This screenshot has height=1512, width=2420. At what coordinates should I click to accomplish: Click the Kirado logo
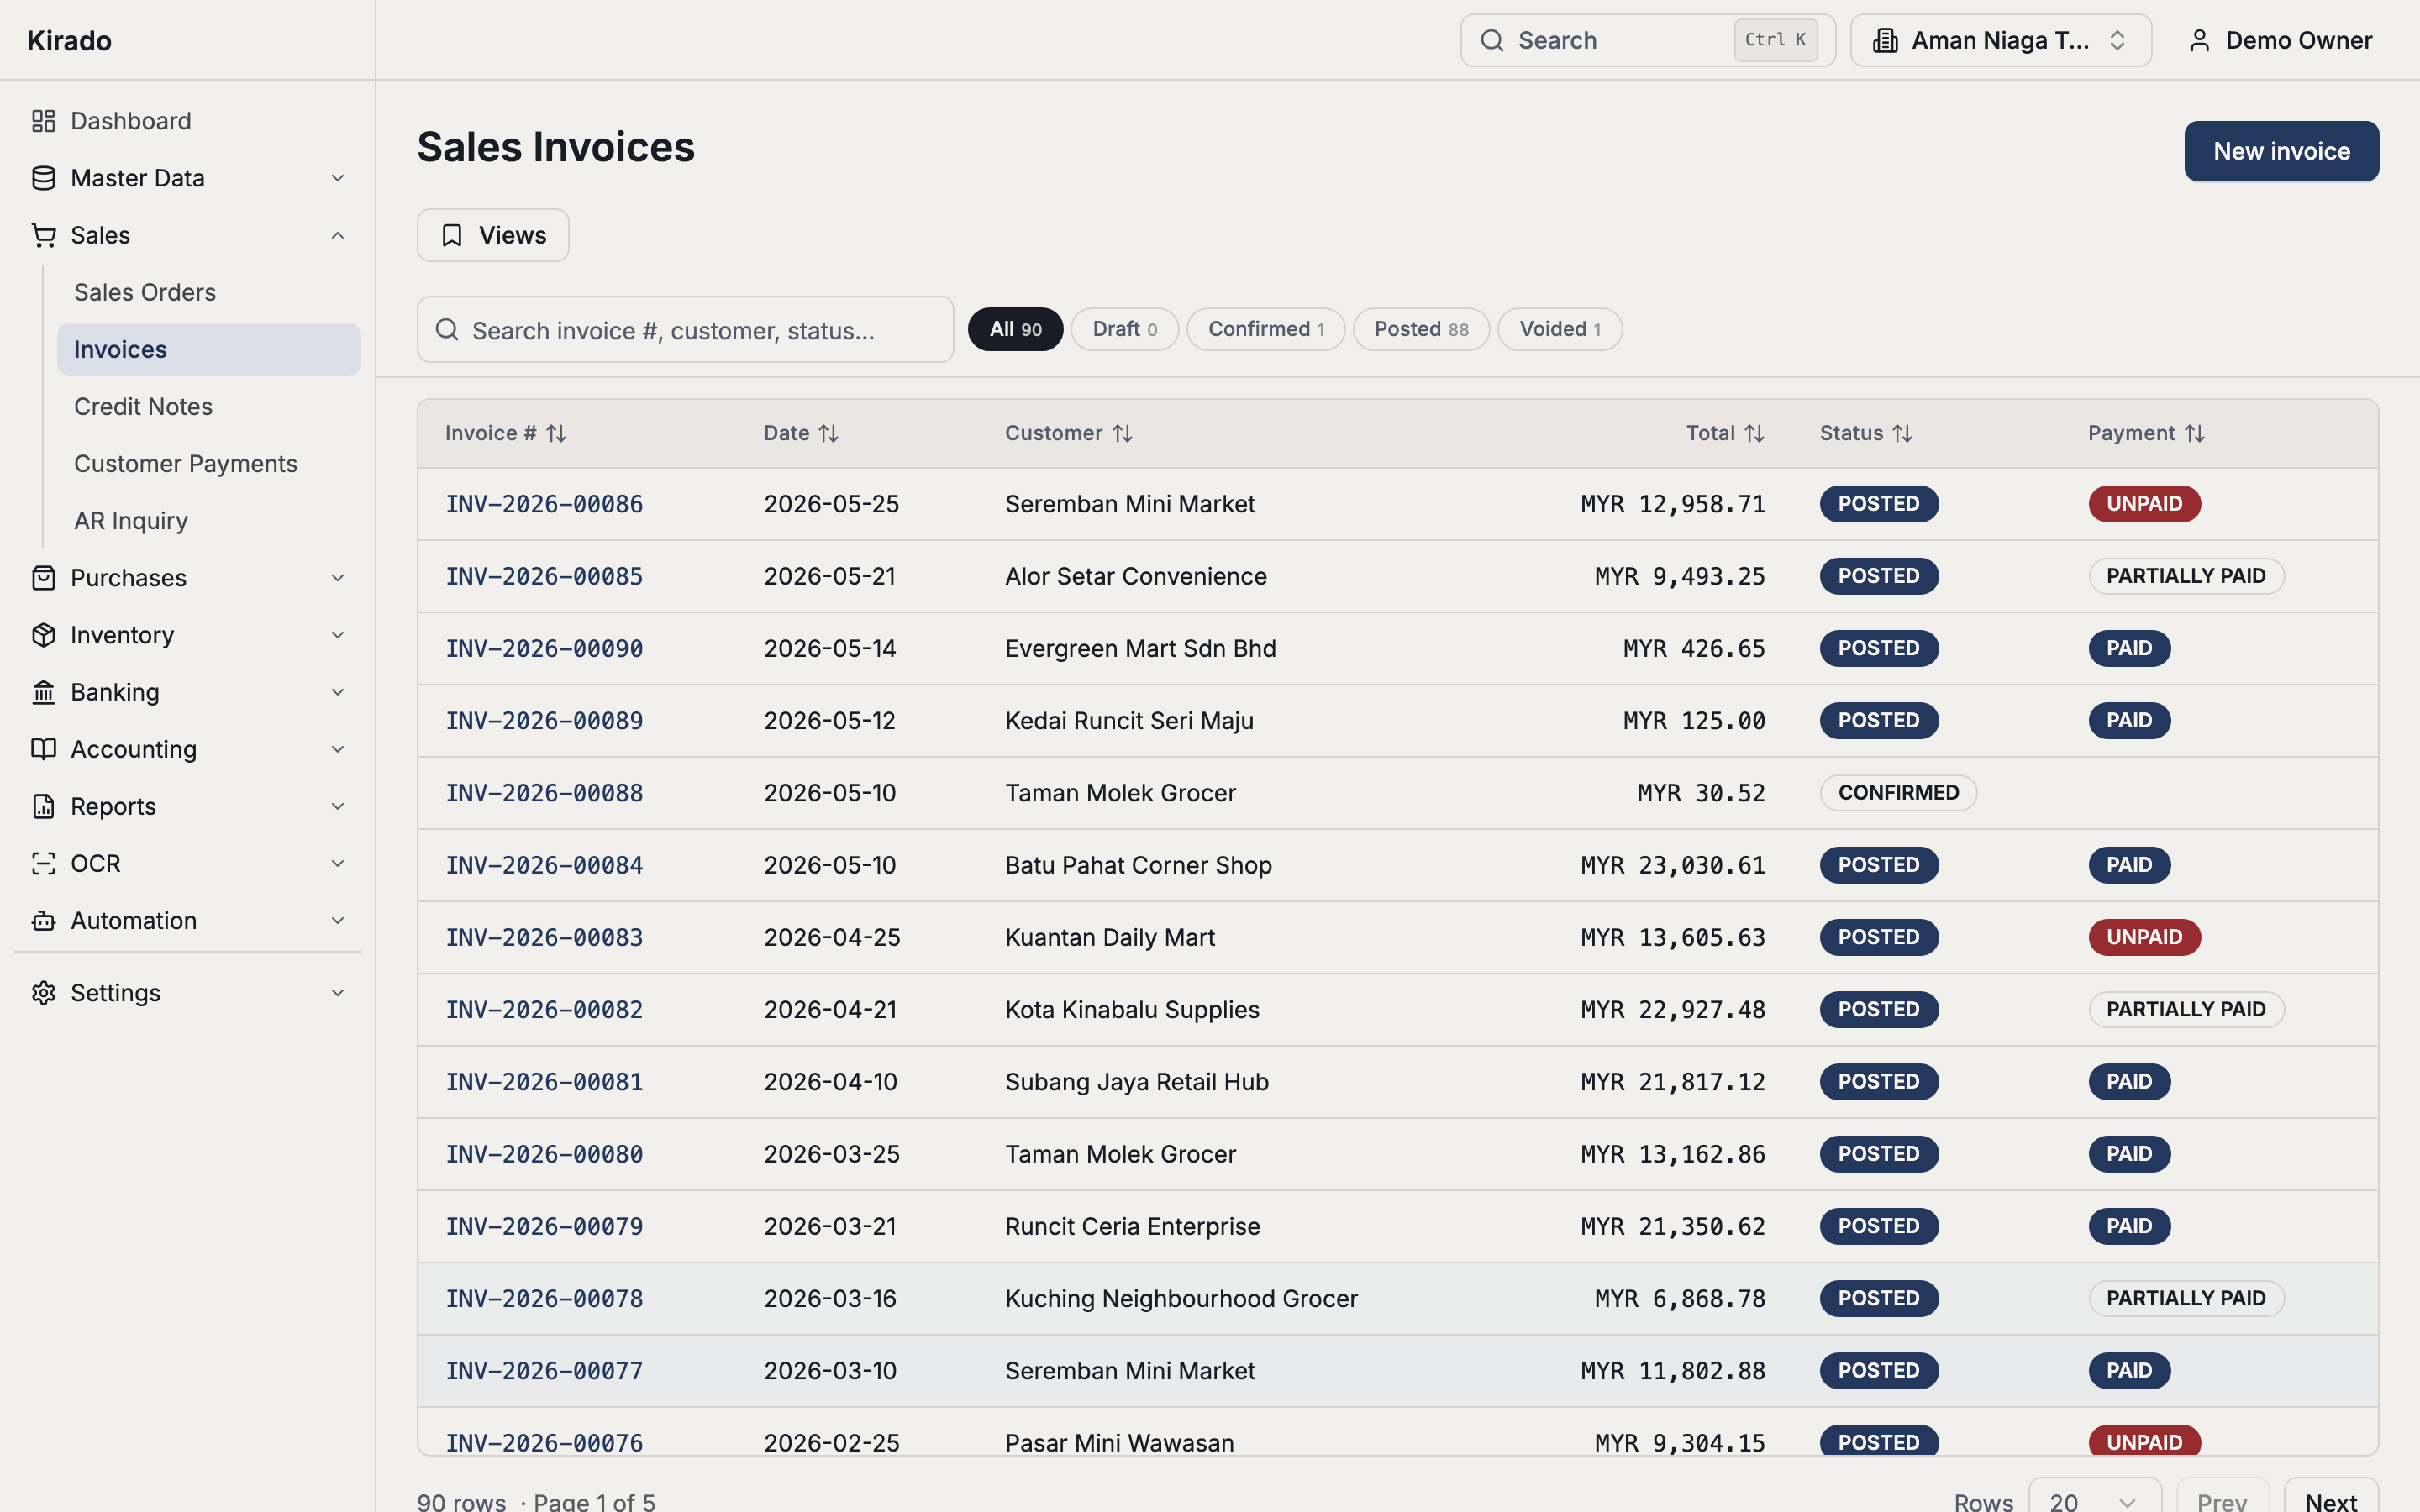click(x=69, y=40)
